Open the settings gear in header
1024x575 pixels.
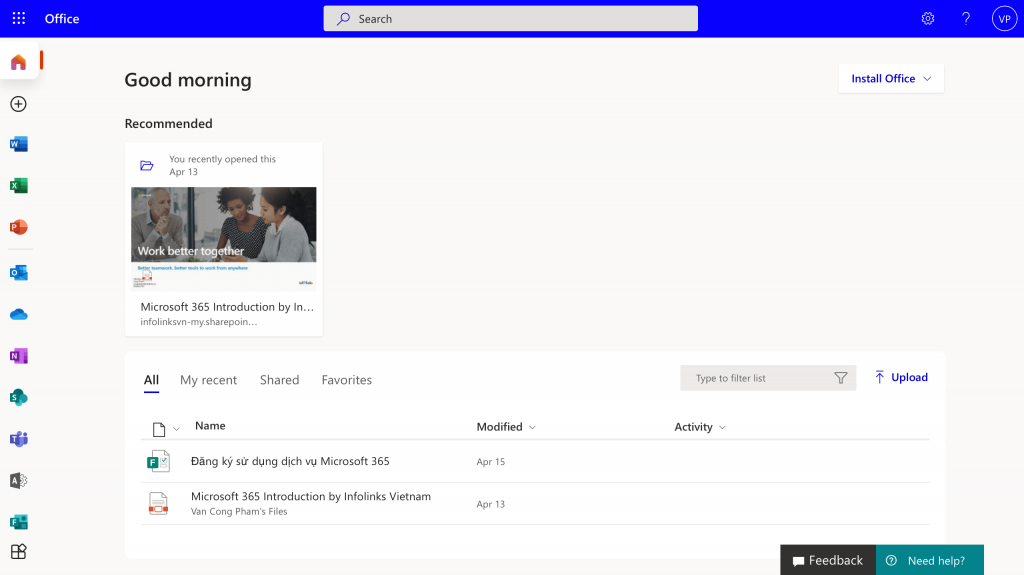tap(928, 19)
